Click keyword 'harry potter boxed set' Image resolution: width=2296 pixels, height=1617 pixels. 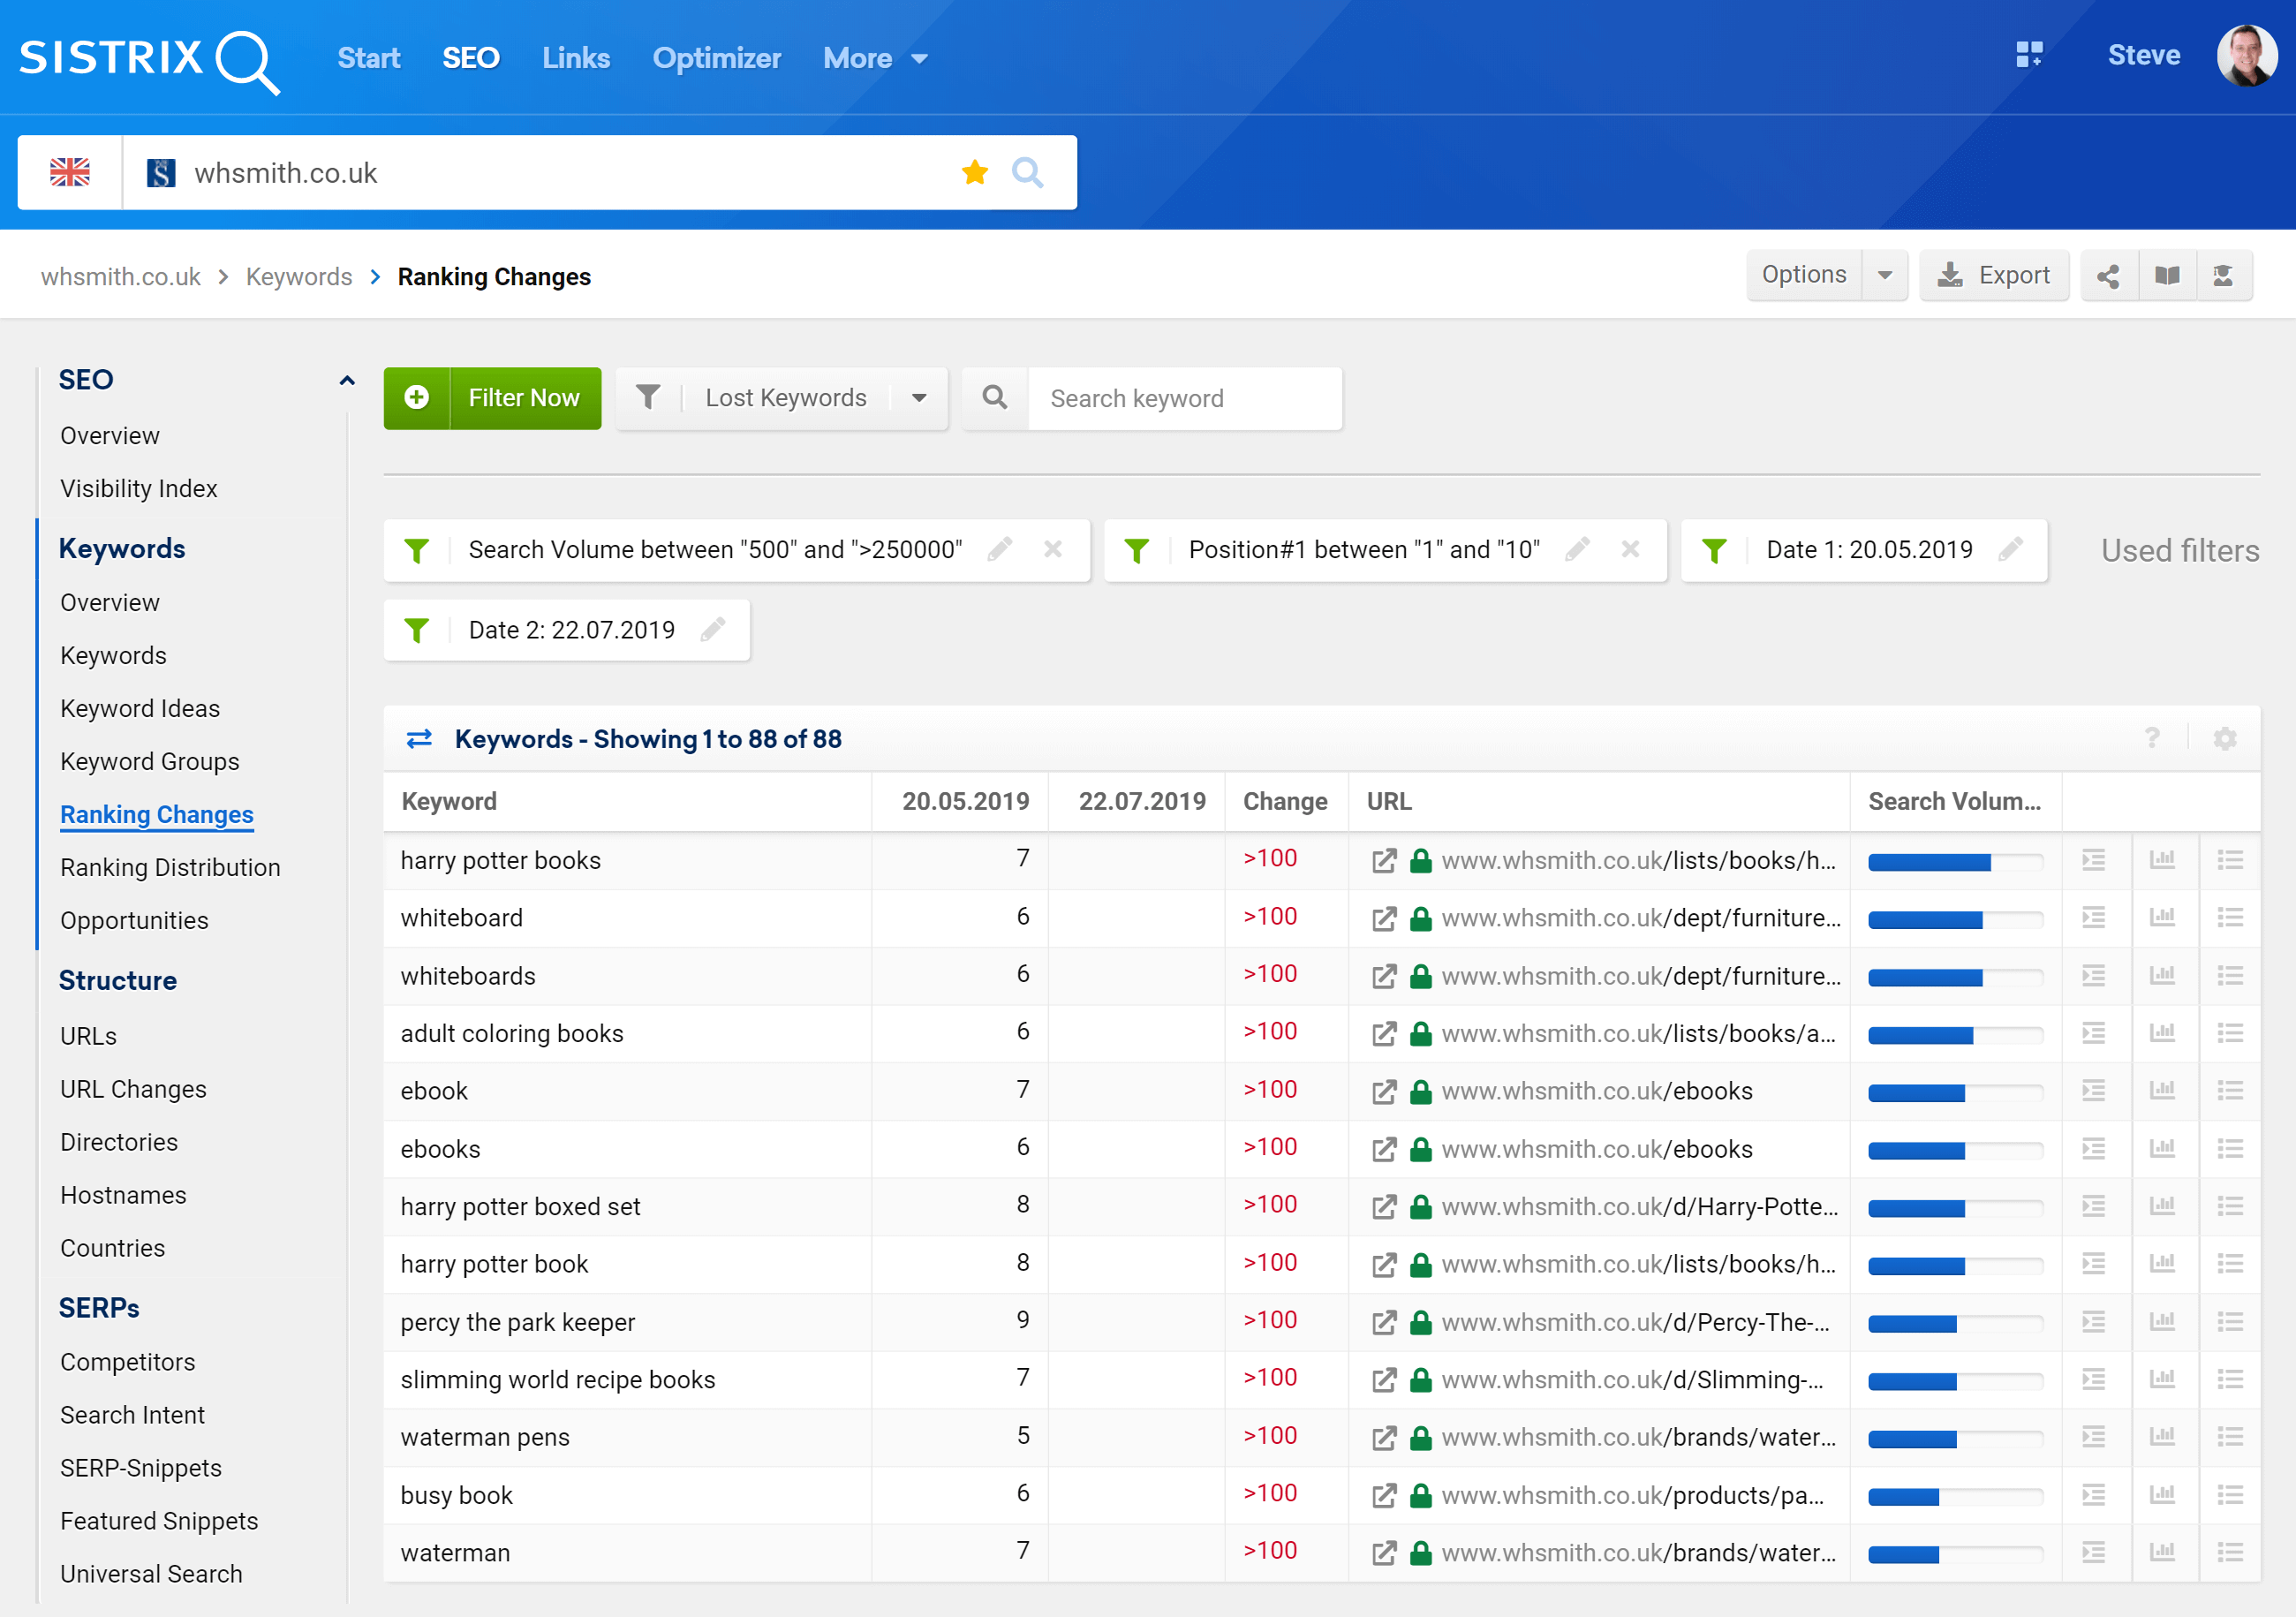[x=520, y=1207]
